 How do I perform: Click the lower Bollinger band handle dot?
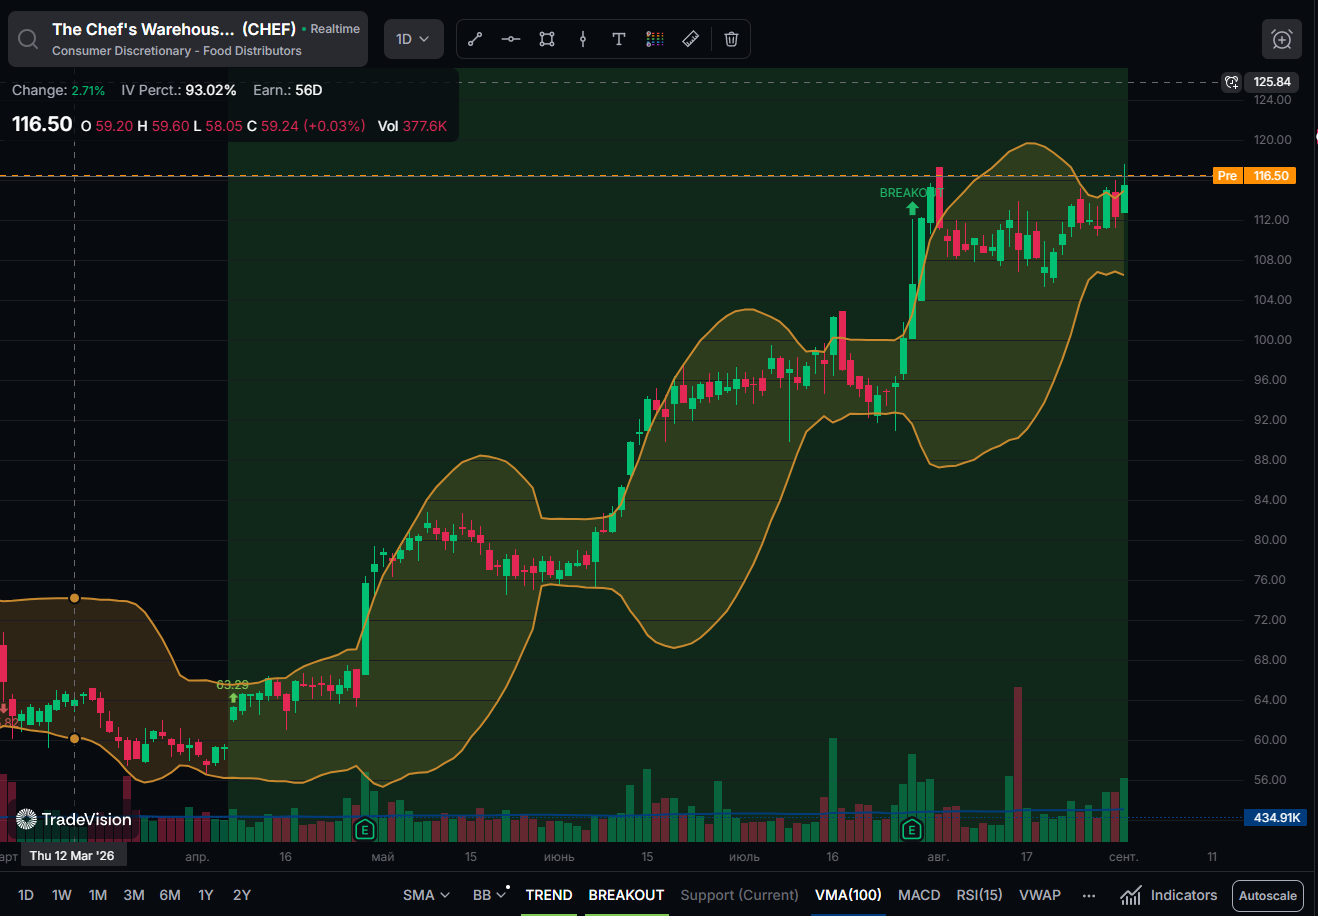(x=74, y=739)
